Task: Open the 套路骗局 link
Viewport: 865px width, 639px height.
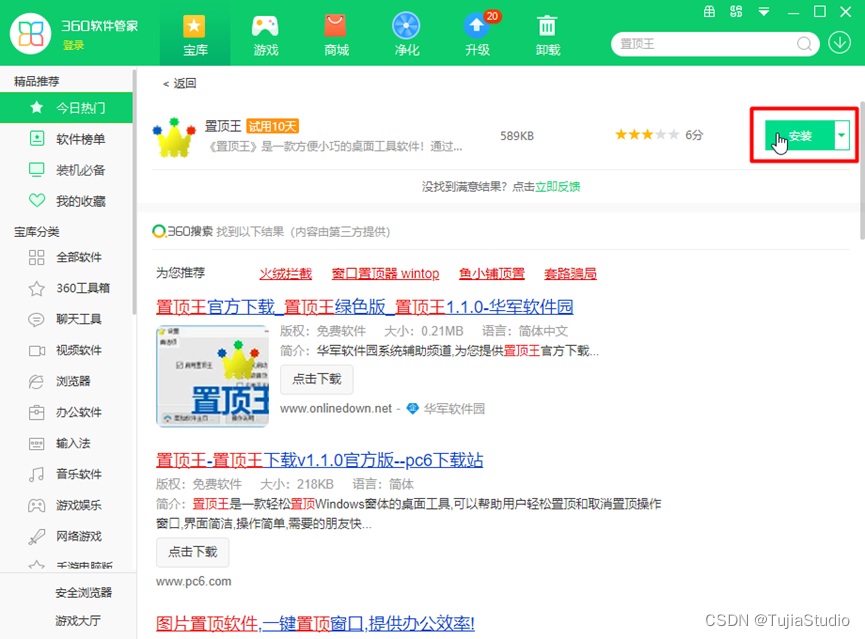Action: click(570, 274)
